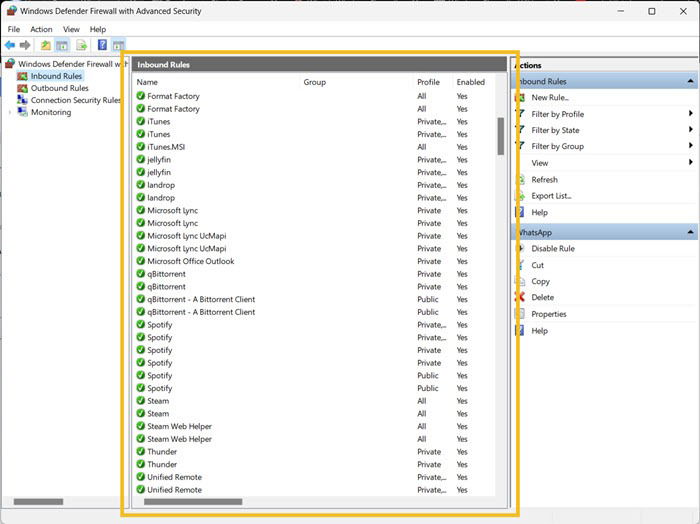
Task: Click the Up one level folder icon
Action: [46, 45]
